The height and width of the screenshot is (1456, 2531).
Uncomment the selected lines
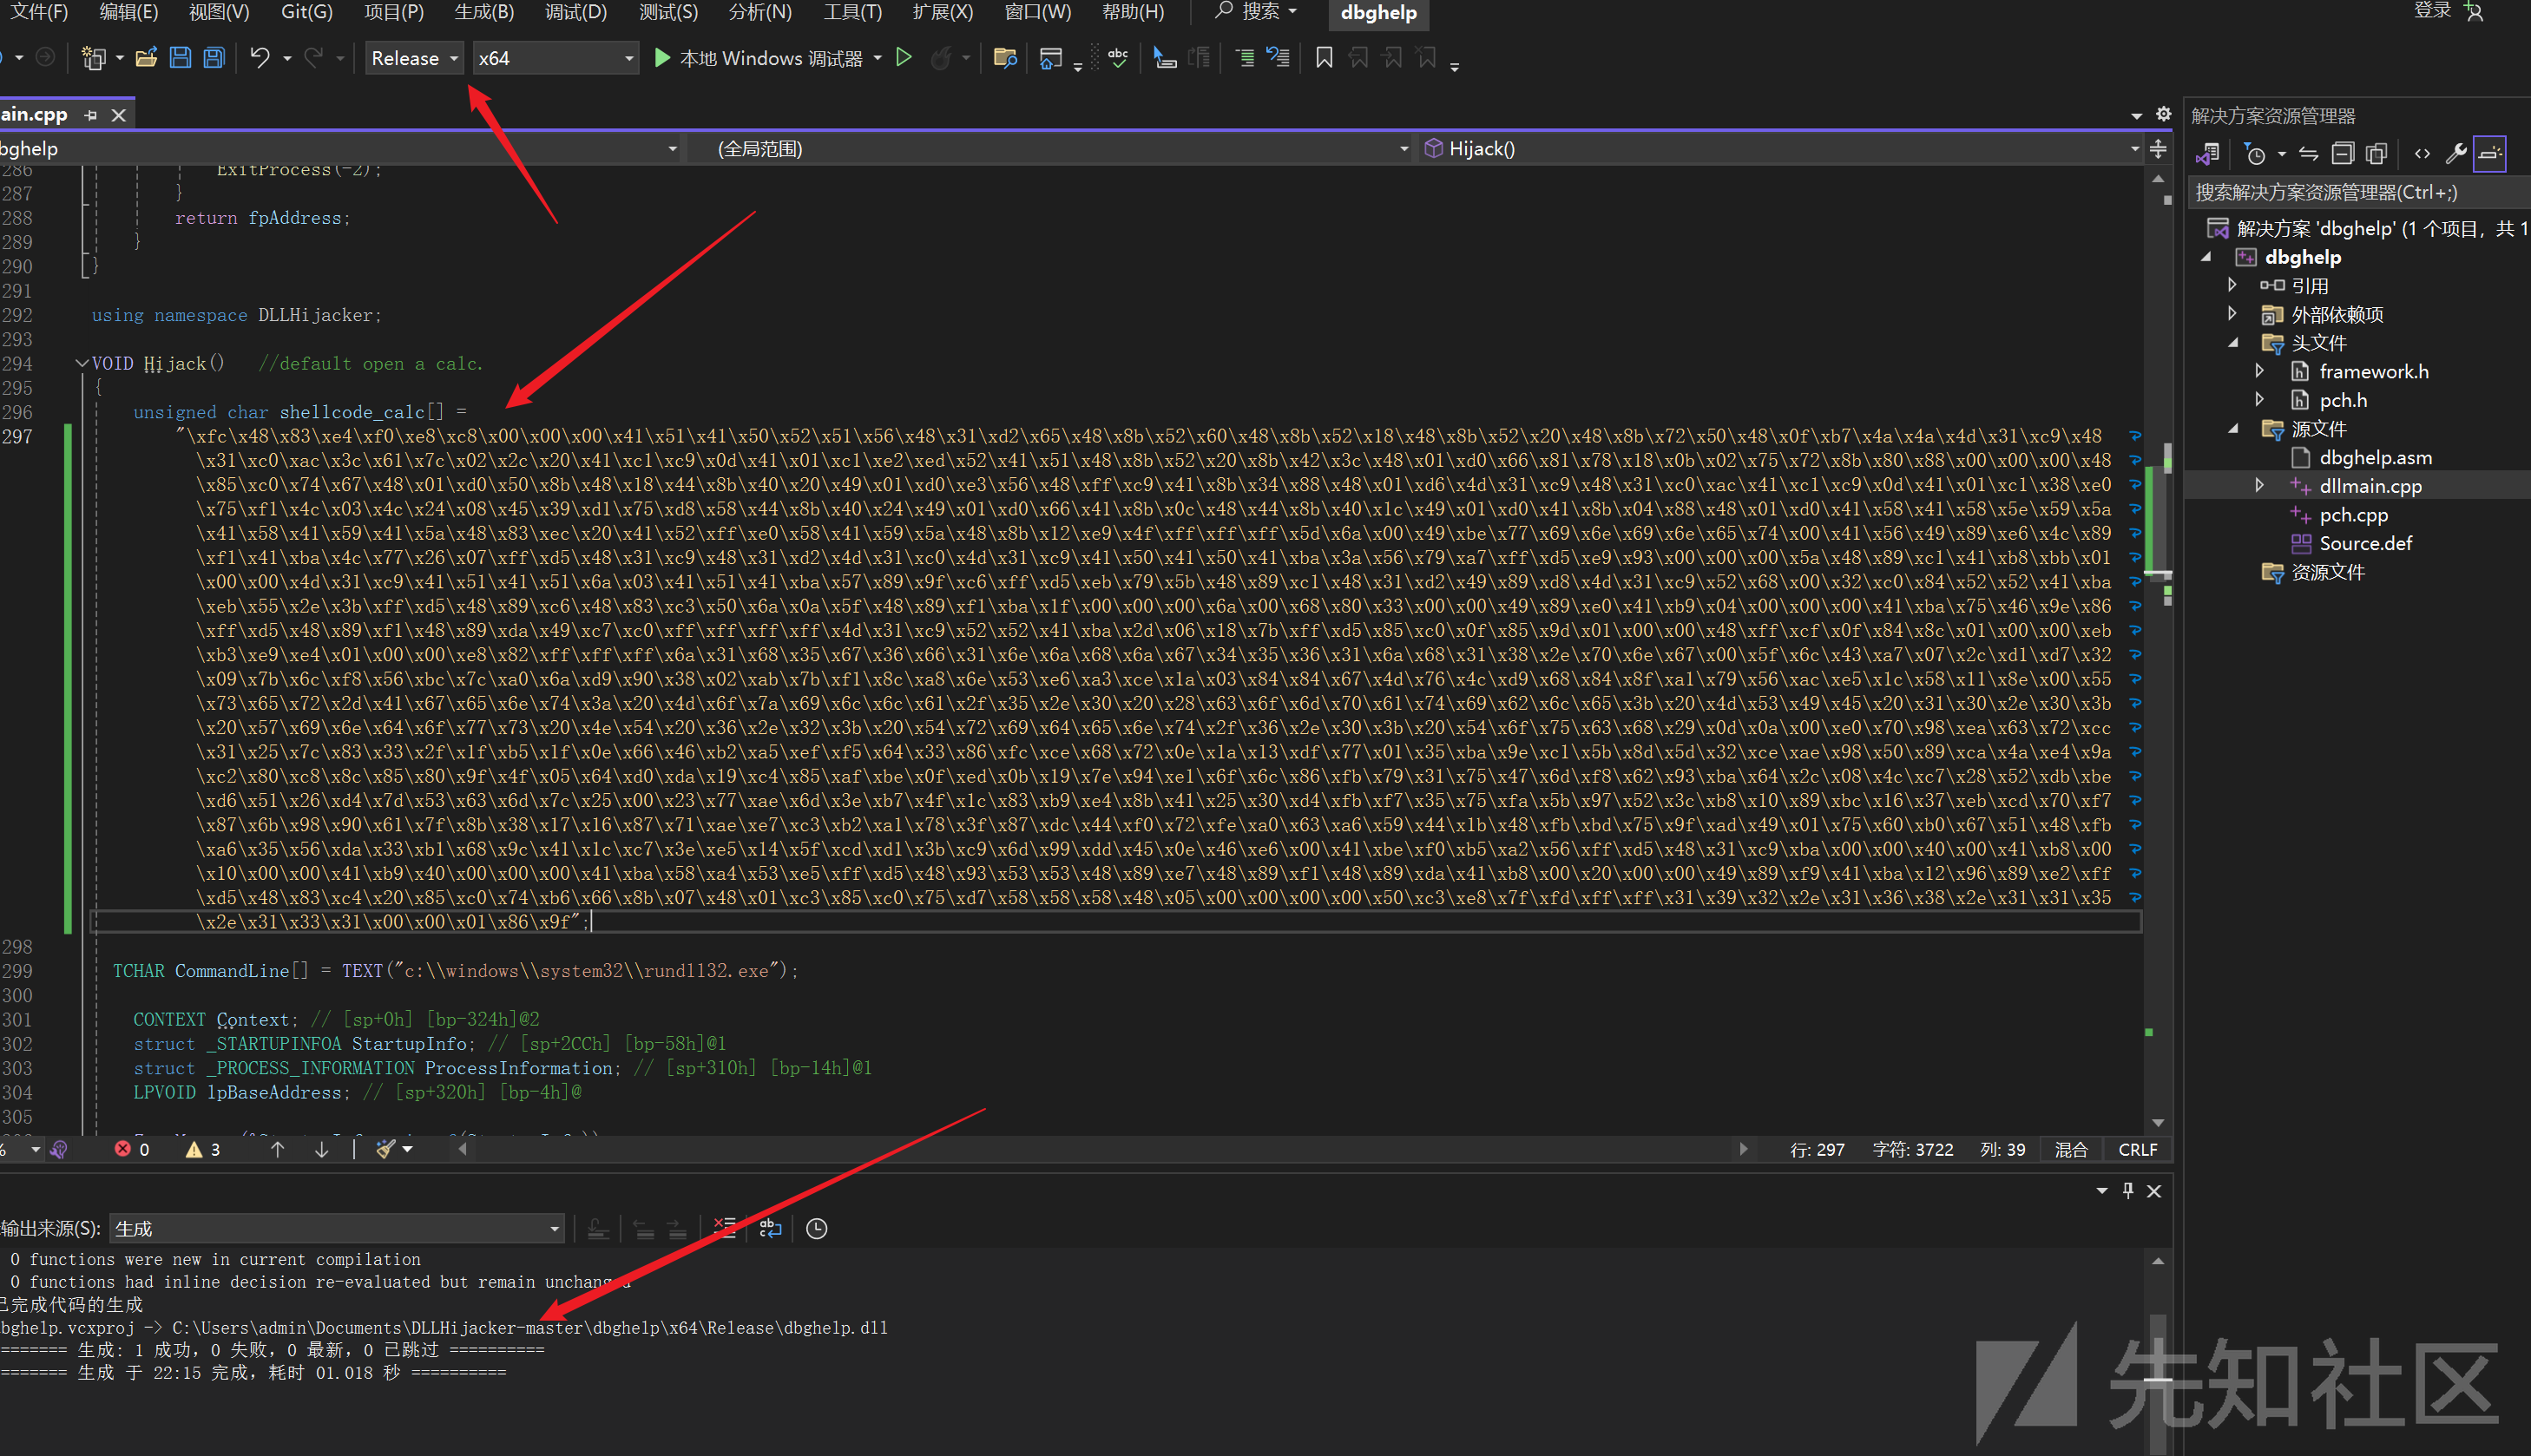pos(1278,58)
